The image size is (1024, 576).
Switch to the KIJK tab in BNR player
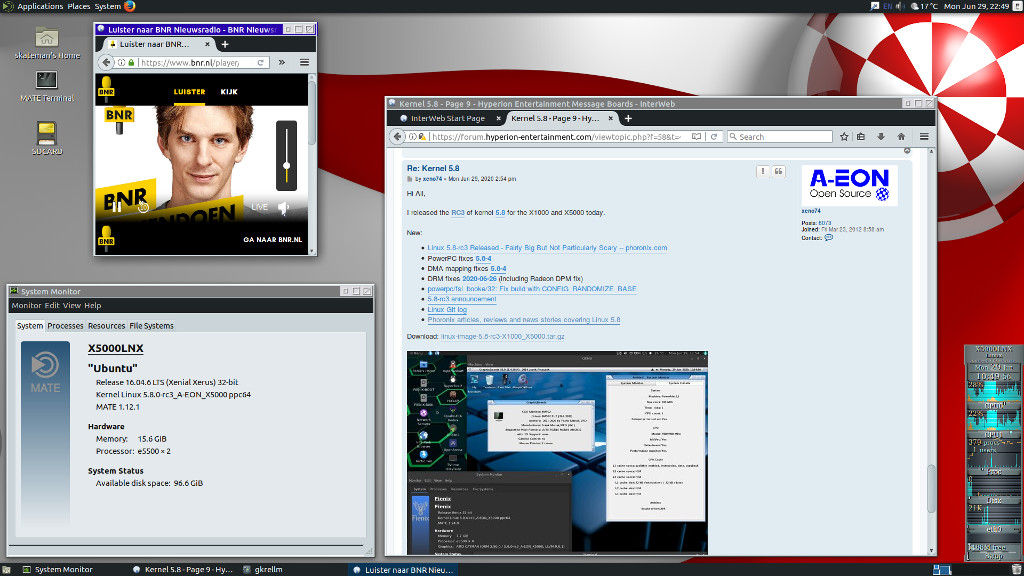coord(229,92)
